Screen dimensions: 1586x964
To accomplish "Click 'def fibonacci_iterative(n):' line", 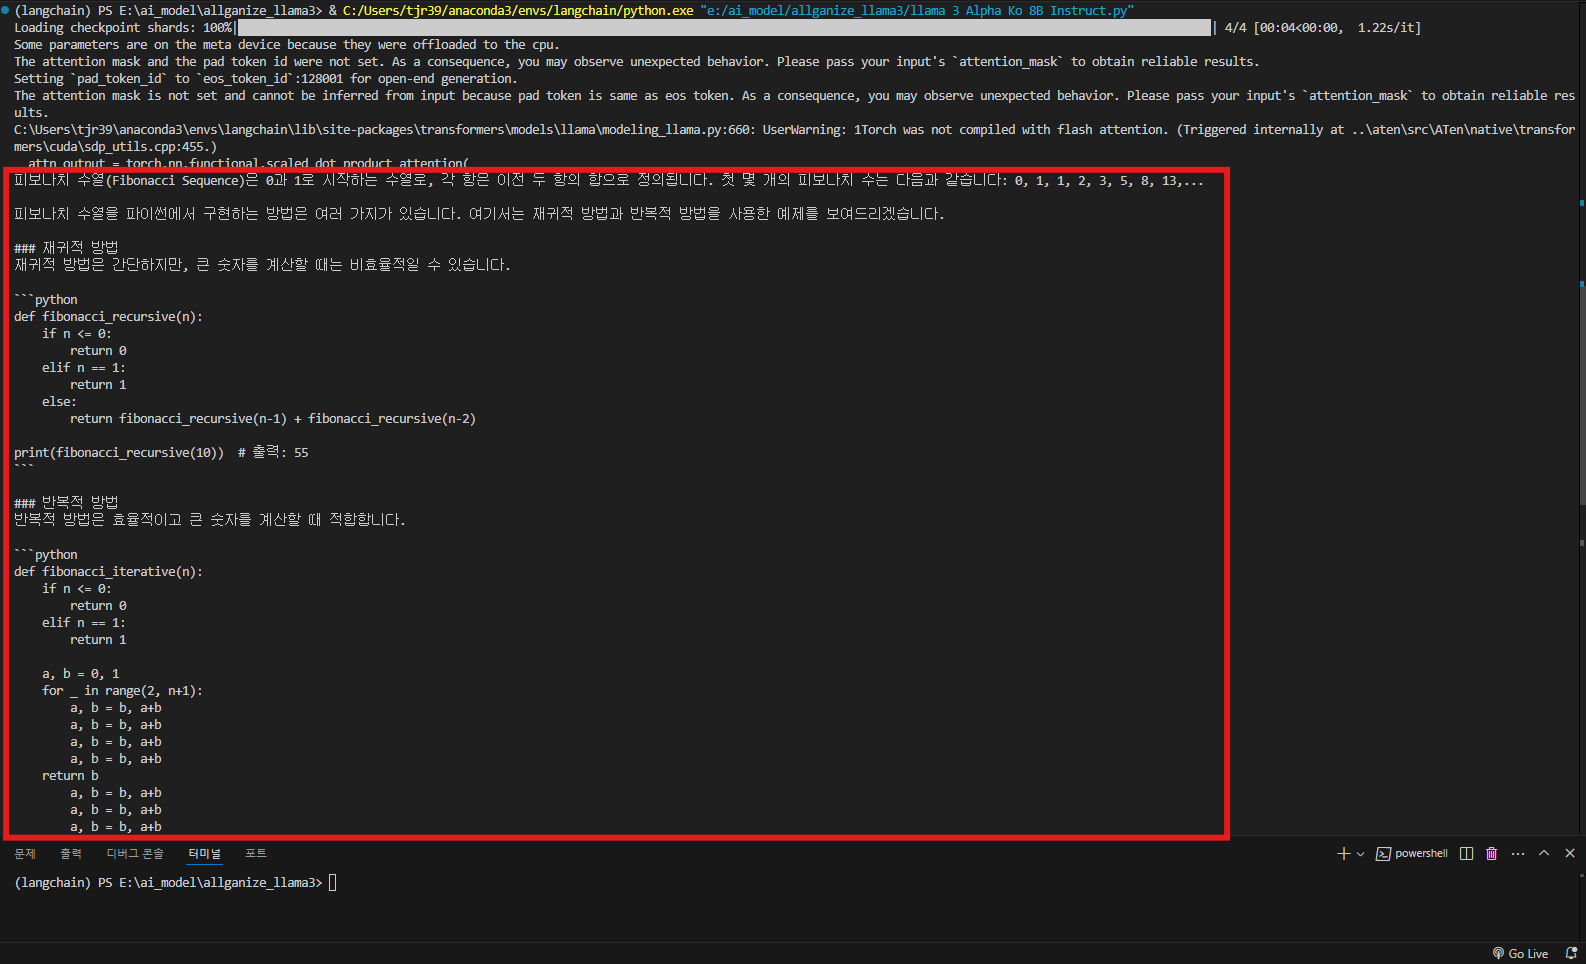I will tap(108, 571).
